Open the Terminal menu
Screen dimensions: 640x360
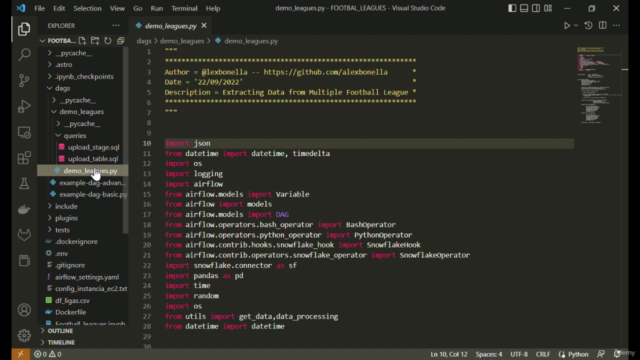184,8
